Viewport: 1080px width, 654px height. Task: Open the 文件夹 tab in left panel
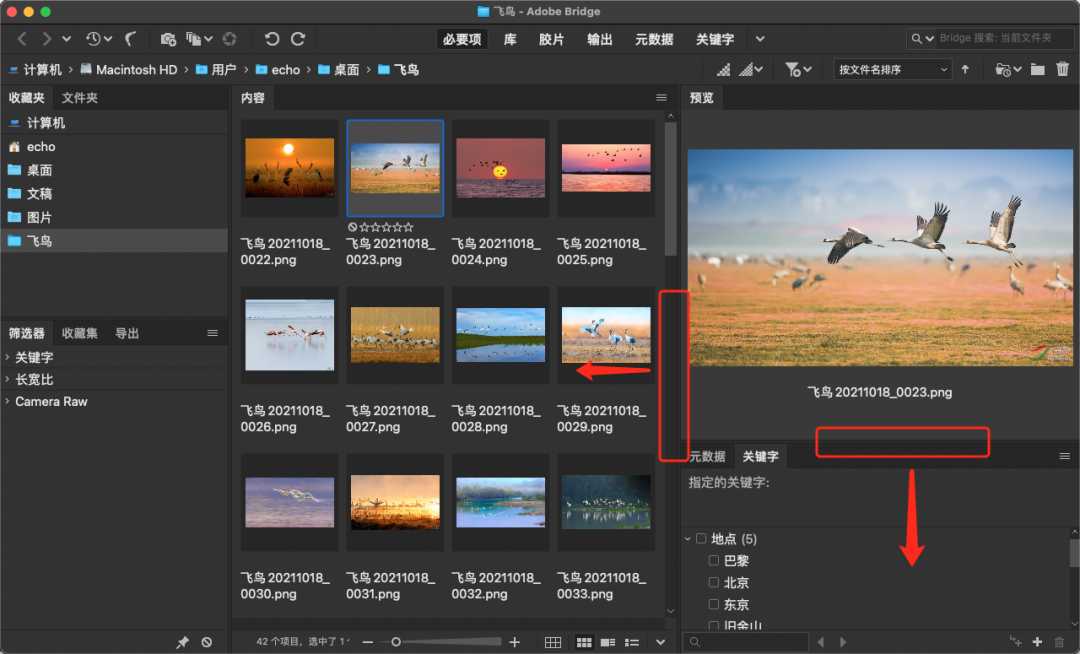tap(80, 98)
